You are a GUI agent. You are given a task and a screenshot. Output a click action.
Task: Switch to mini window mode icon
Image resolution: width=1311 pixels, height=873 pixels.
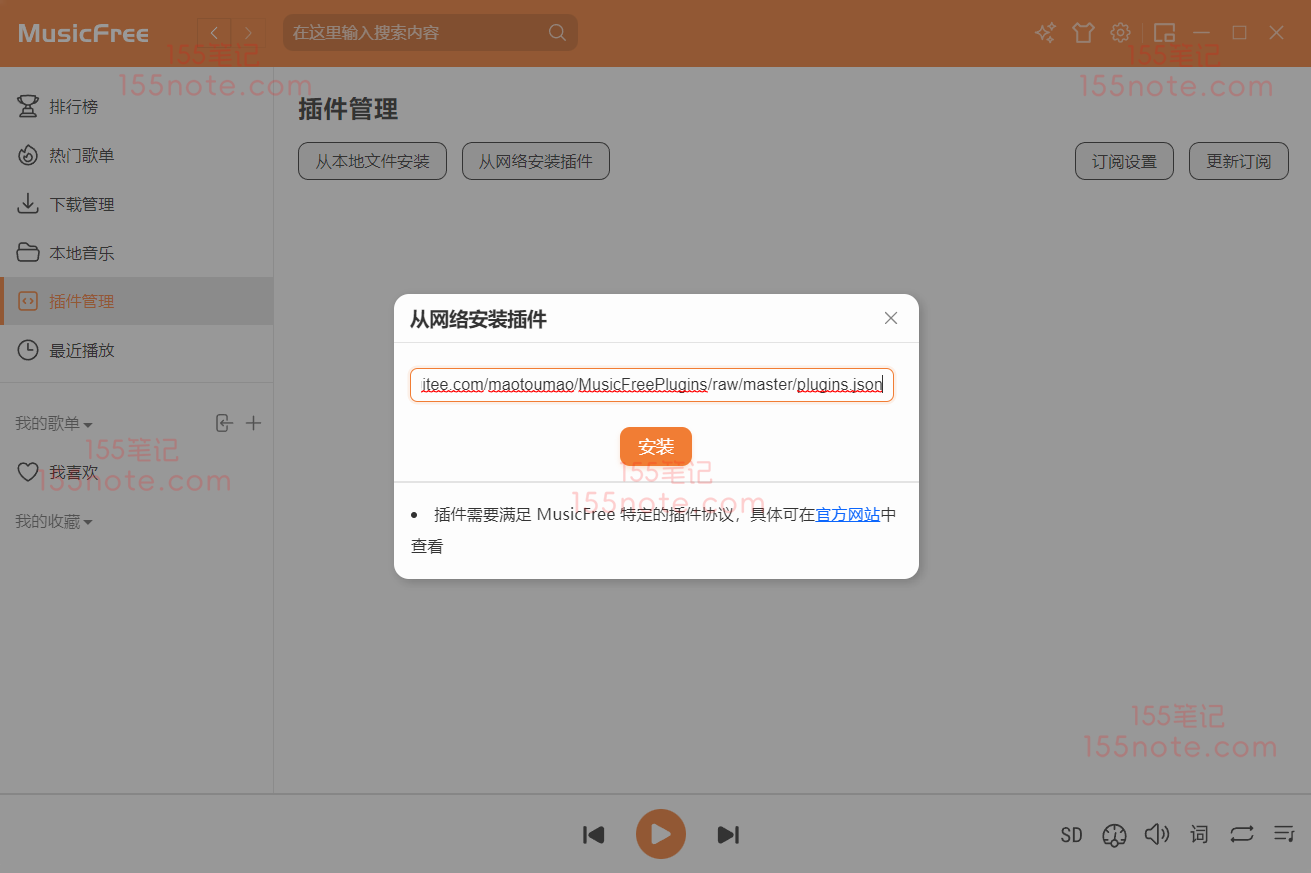[1164, 33]
